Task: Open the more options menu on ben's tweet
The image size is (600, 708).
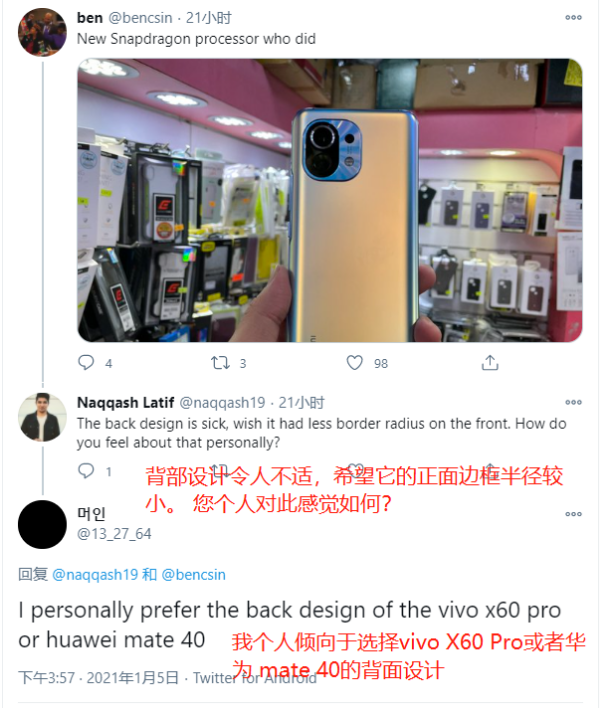Action: 573,18
